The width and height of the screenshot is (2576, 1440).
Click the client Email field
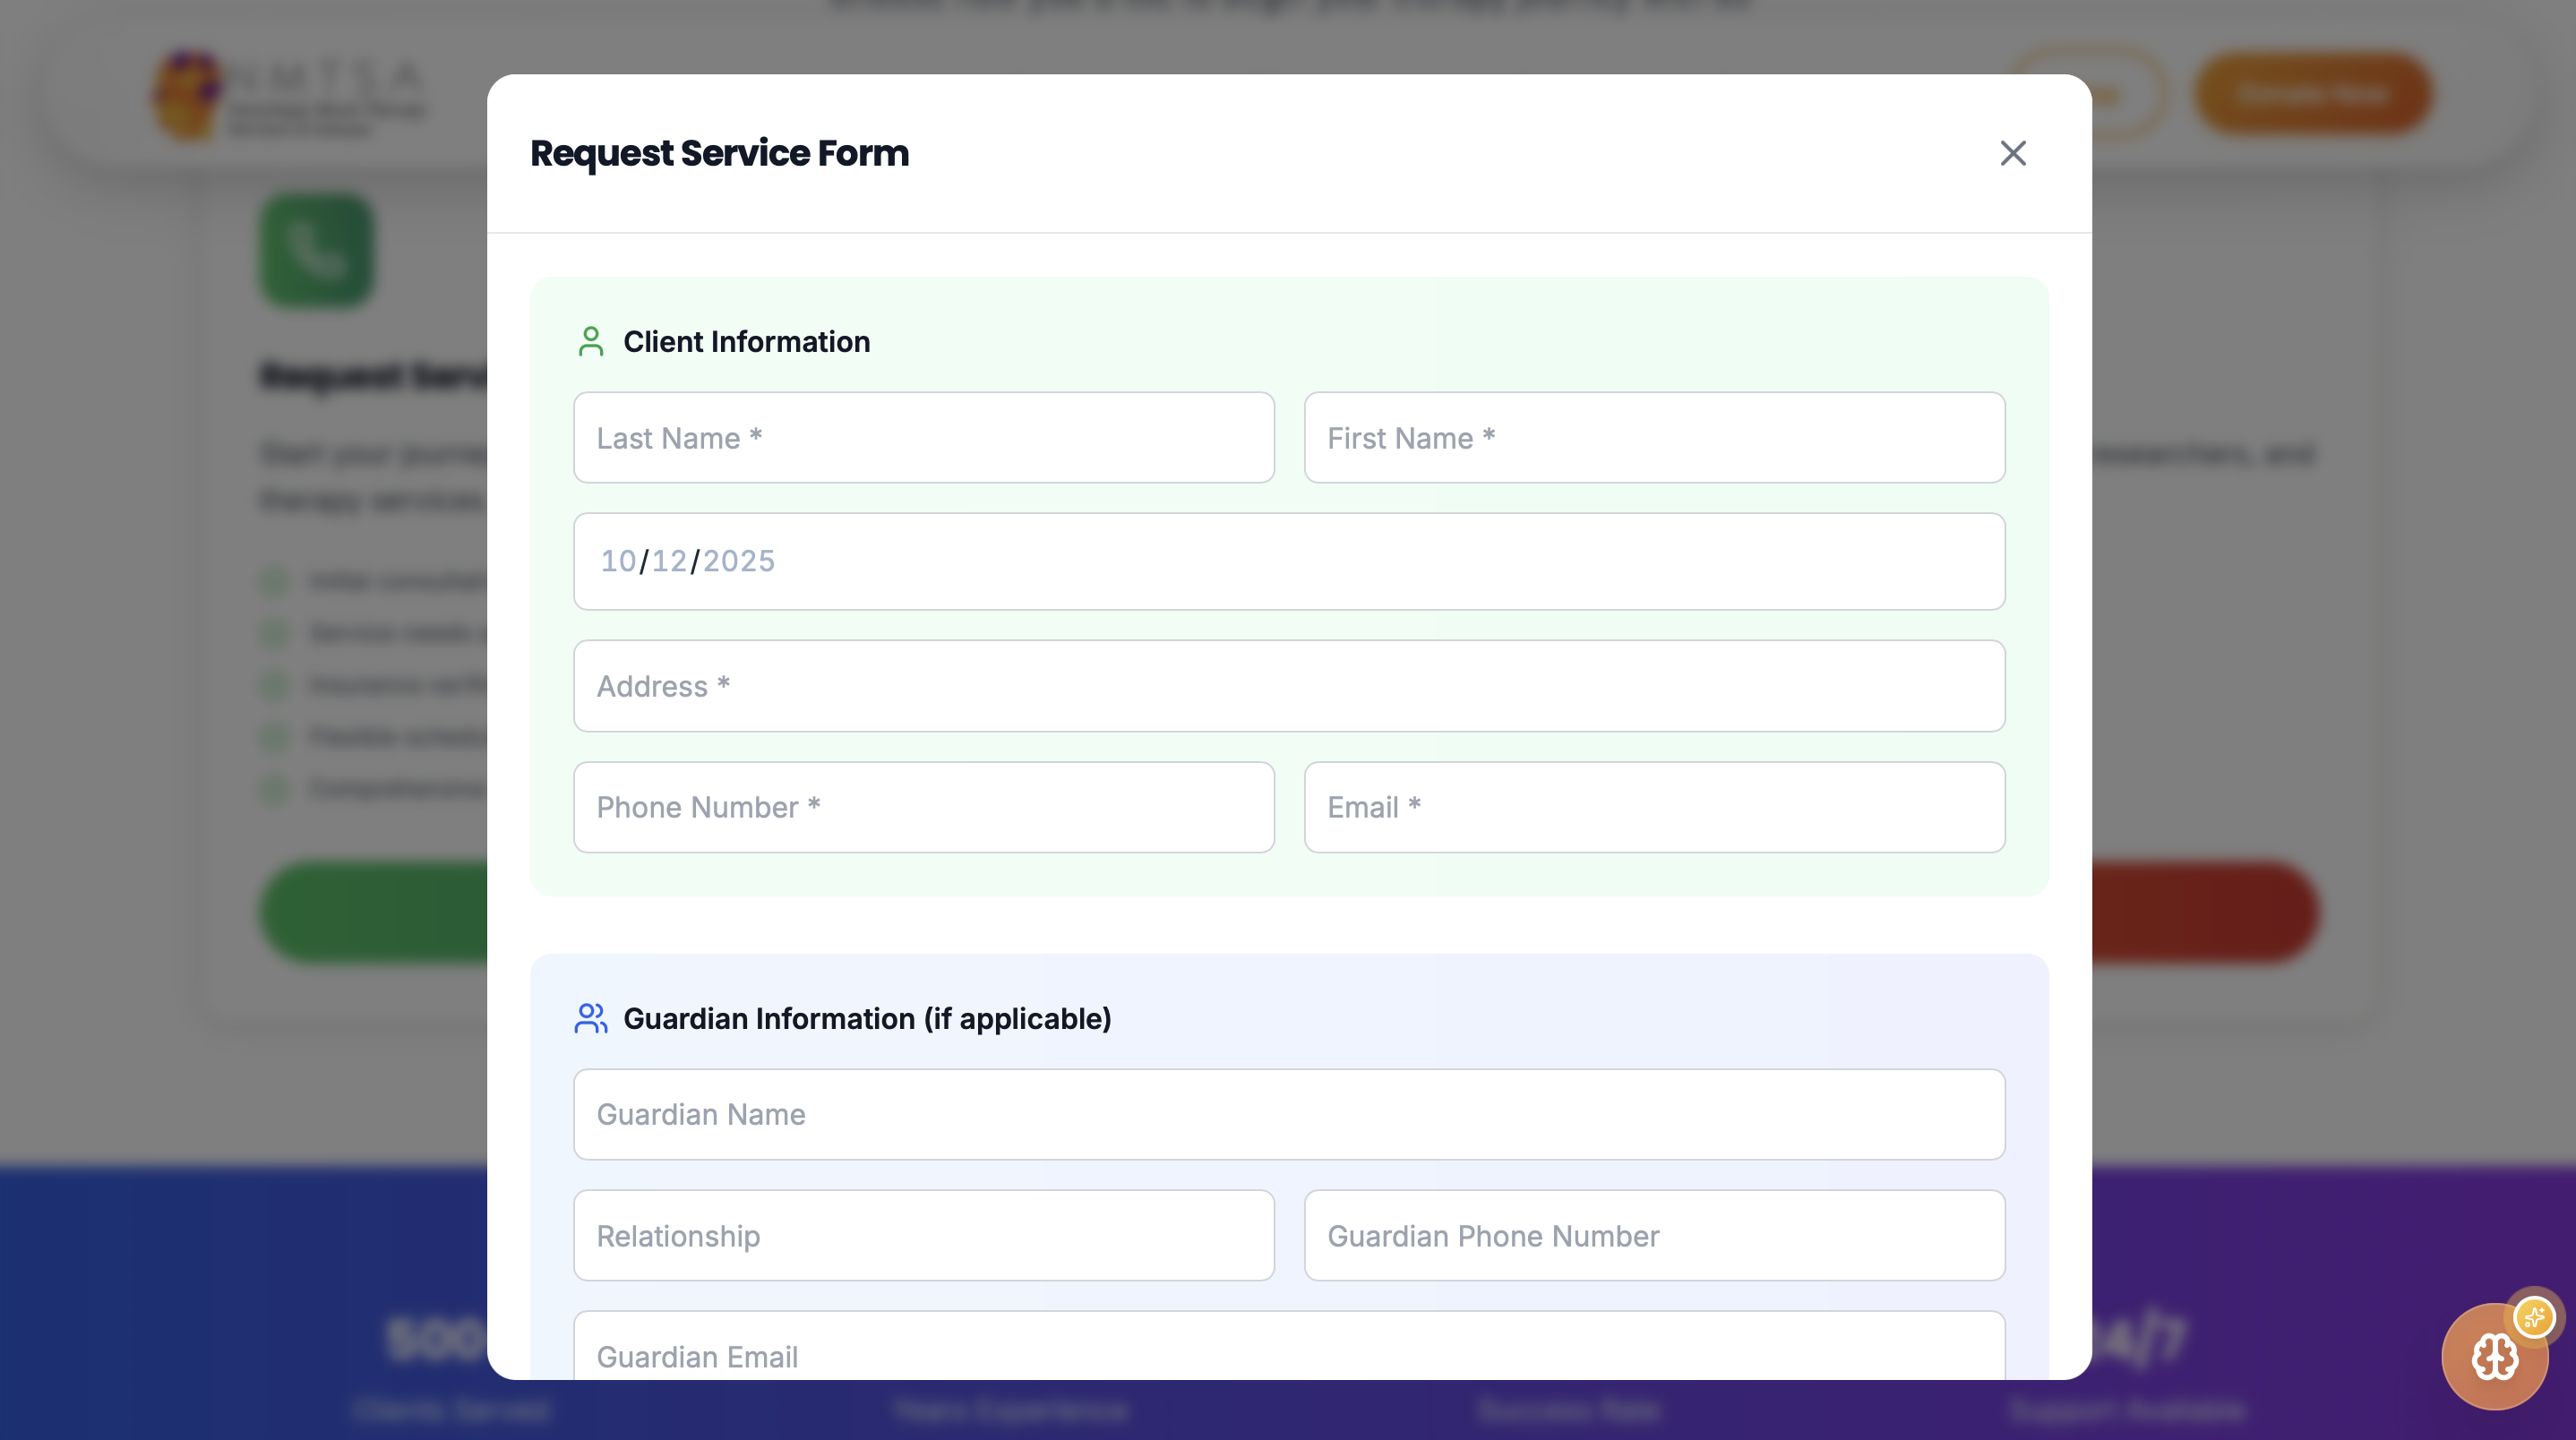[x=1654, y=807]
